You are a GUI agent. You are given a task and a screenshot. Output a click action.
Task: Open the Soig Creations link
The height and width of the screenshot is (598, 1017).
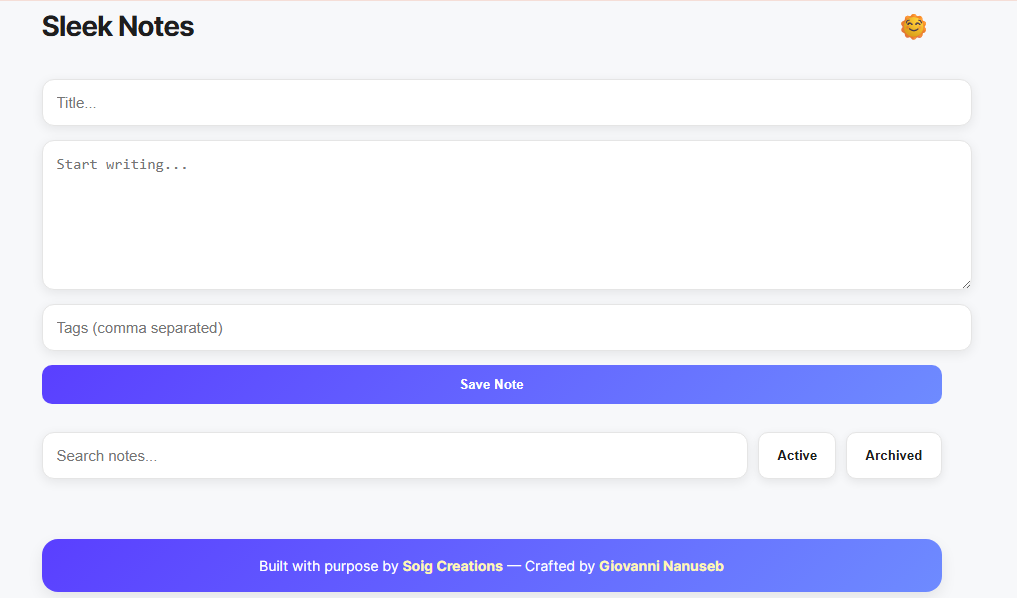click(x=452, y=566)
